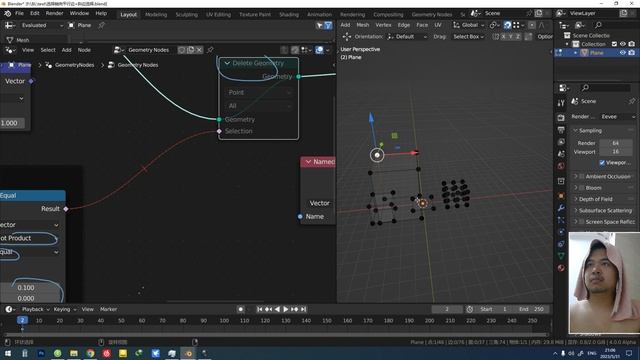Open the Material properties tab icon
This screenshot has height=360, width=640.
click(561, 268)
